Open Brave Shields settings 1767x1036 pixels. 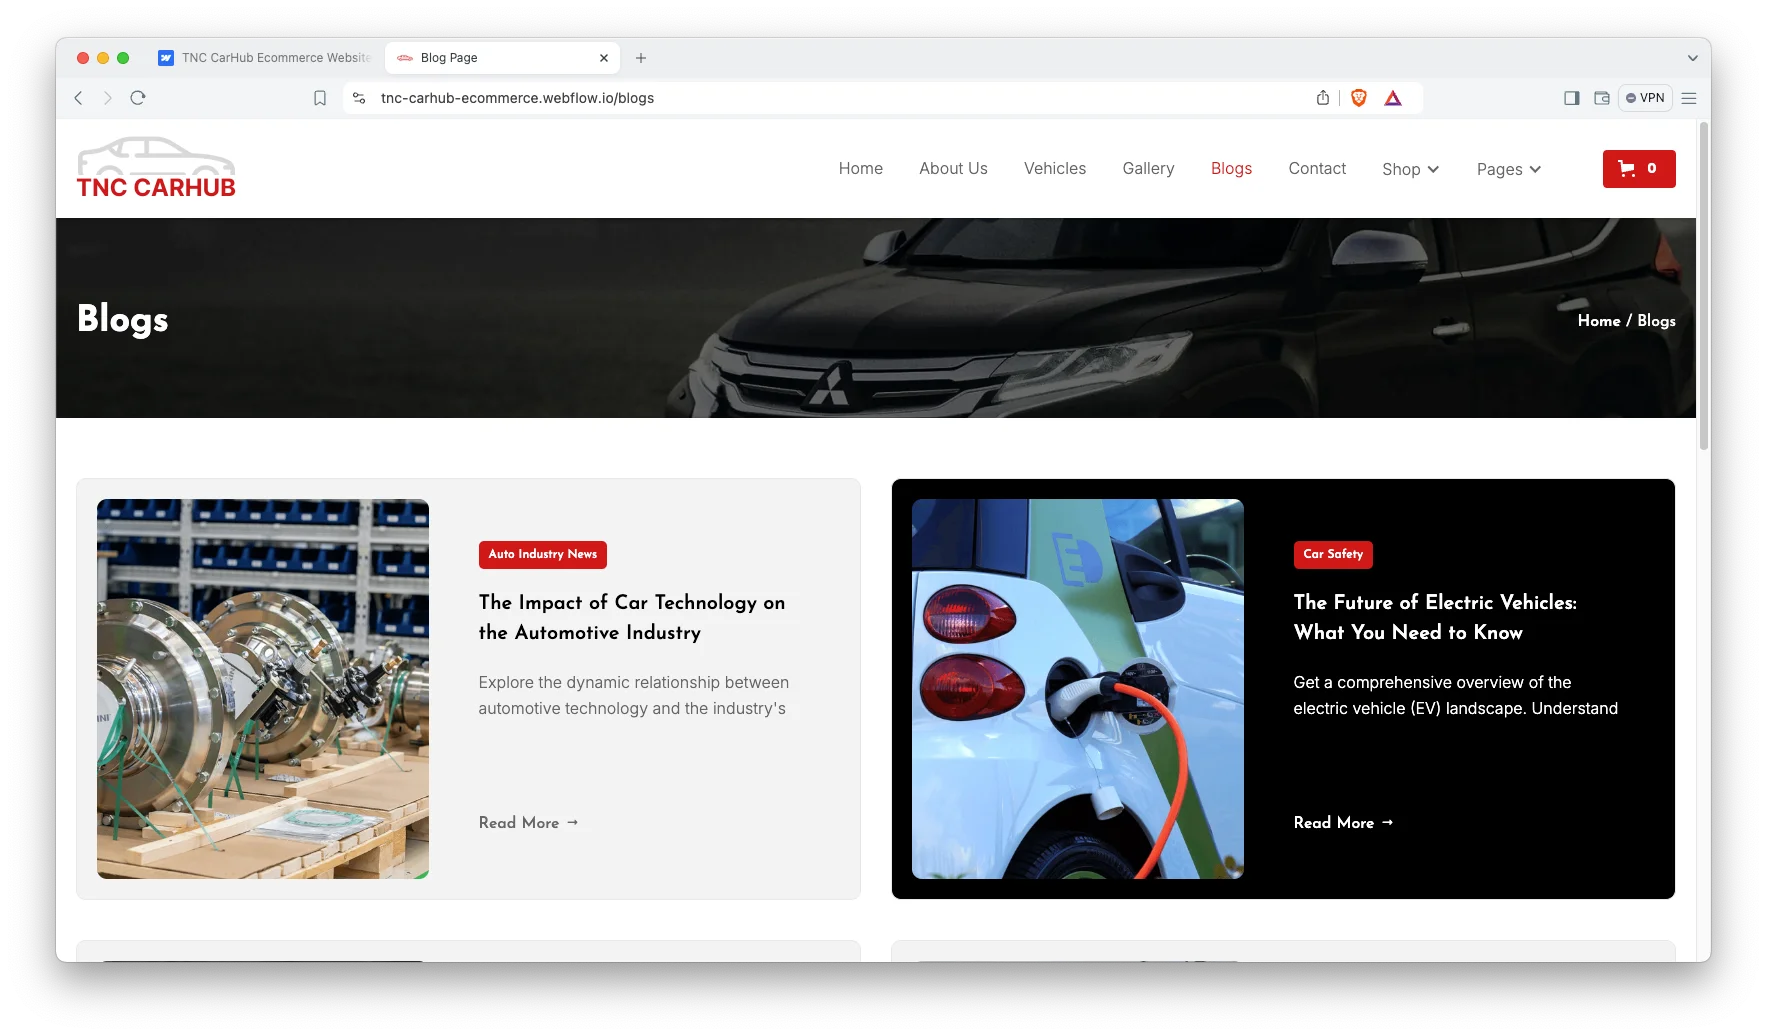(x=1358, y=97)
